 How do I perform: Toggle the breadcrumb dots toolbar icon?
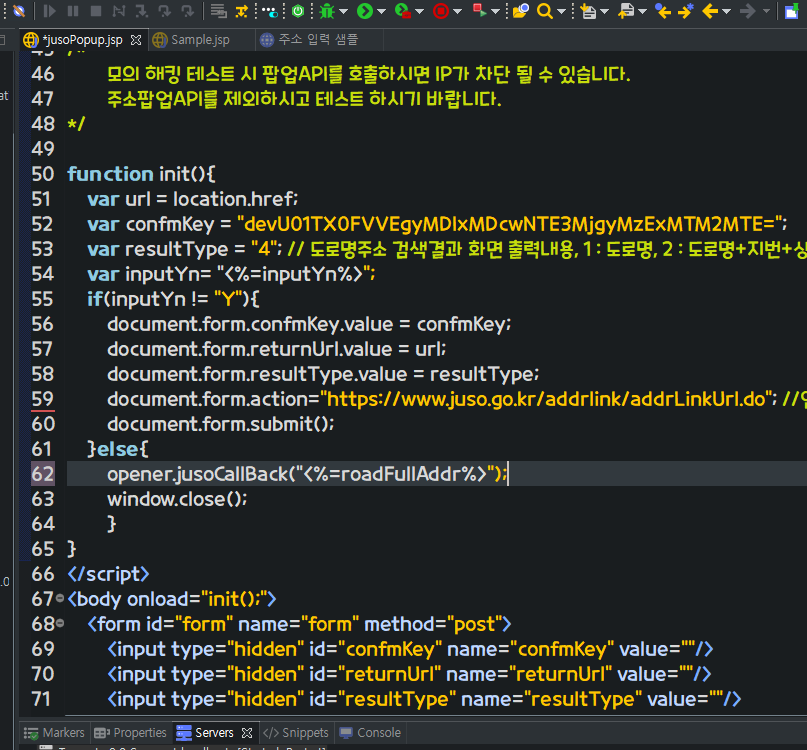click(x=270, y=11)
